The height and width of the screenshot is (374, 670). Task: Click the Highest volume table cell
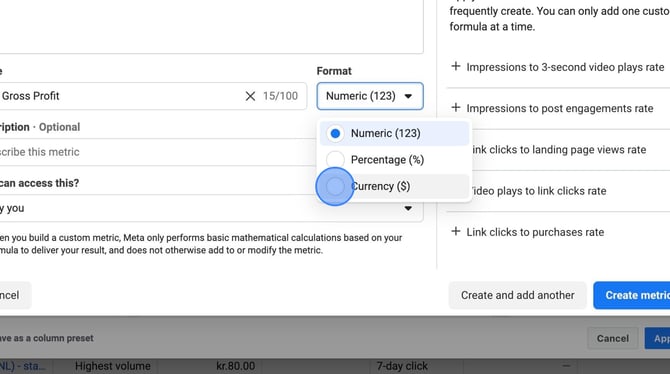[x=113, y=366]
